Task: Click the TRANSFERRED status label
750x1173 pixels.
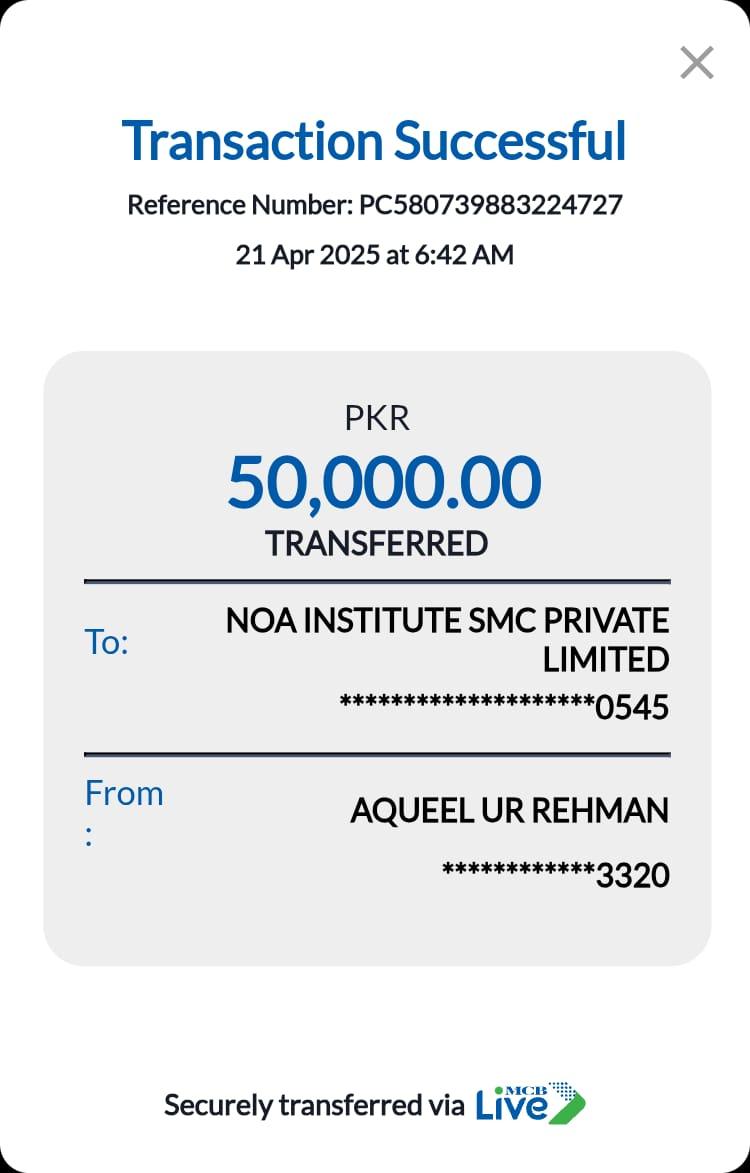Action: click(376, 543)
